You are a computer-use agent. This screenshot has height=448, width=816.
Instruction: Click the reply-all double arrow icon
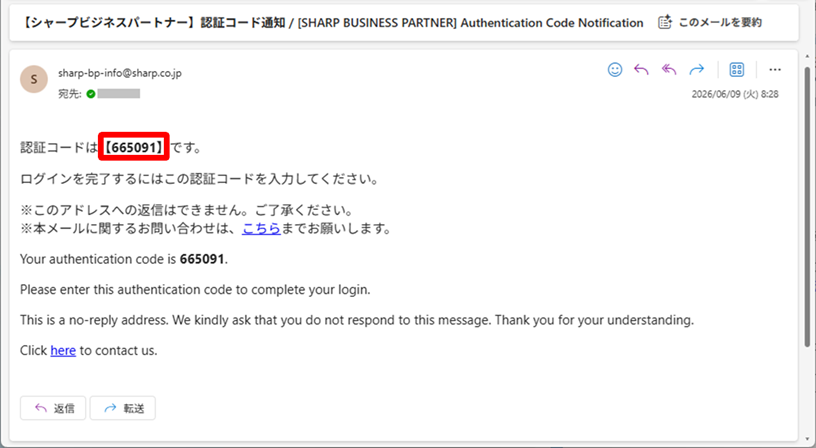coord(669,70)
